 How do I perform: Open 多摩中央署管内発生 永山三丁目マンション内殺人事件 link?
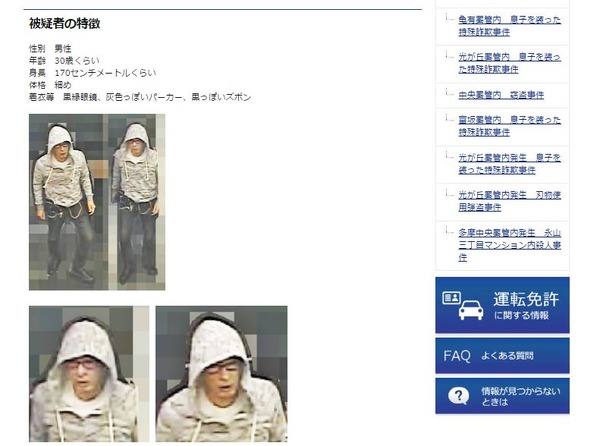pos(509,245)
